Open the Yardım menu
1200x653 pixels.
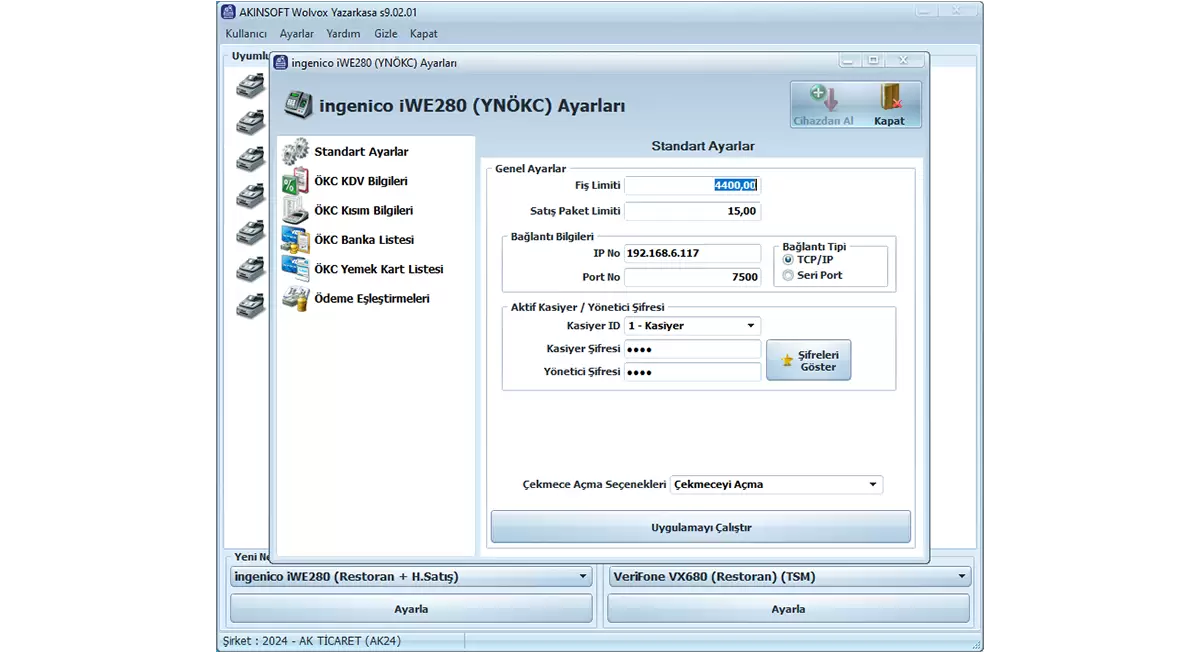click(343, 33)
